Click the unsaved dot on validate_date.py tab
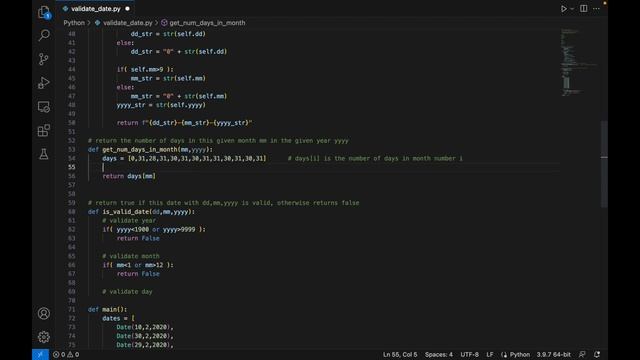 coord(127,9)
